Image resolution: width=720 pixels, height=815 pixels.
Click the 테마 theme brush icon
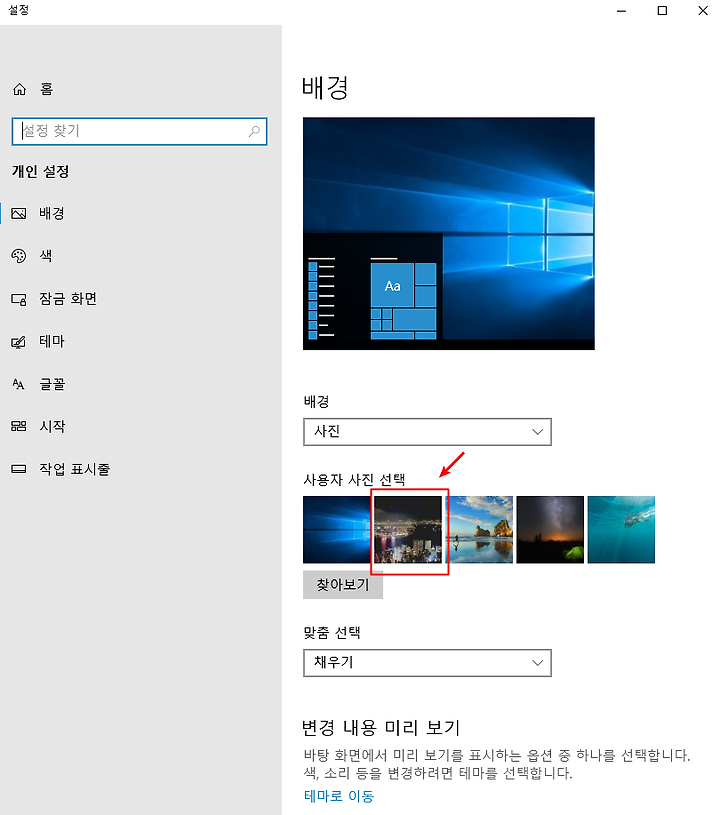point(19,342)
